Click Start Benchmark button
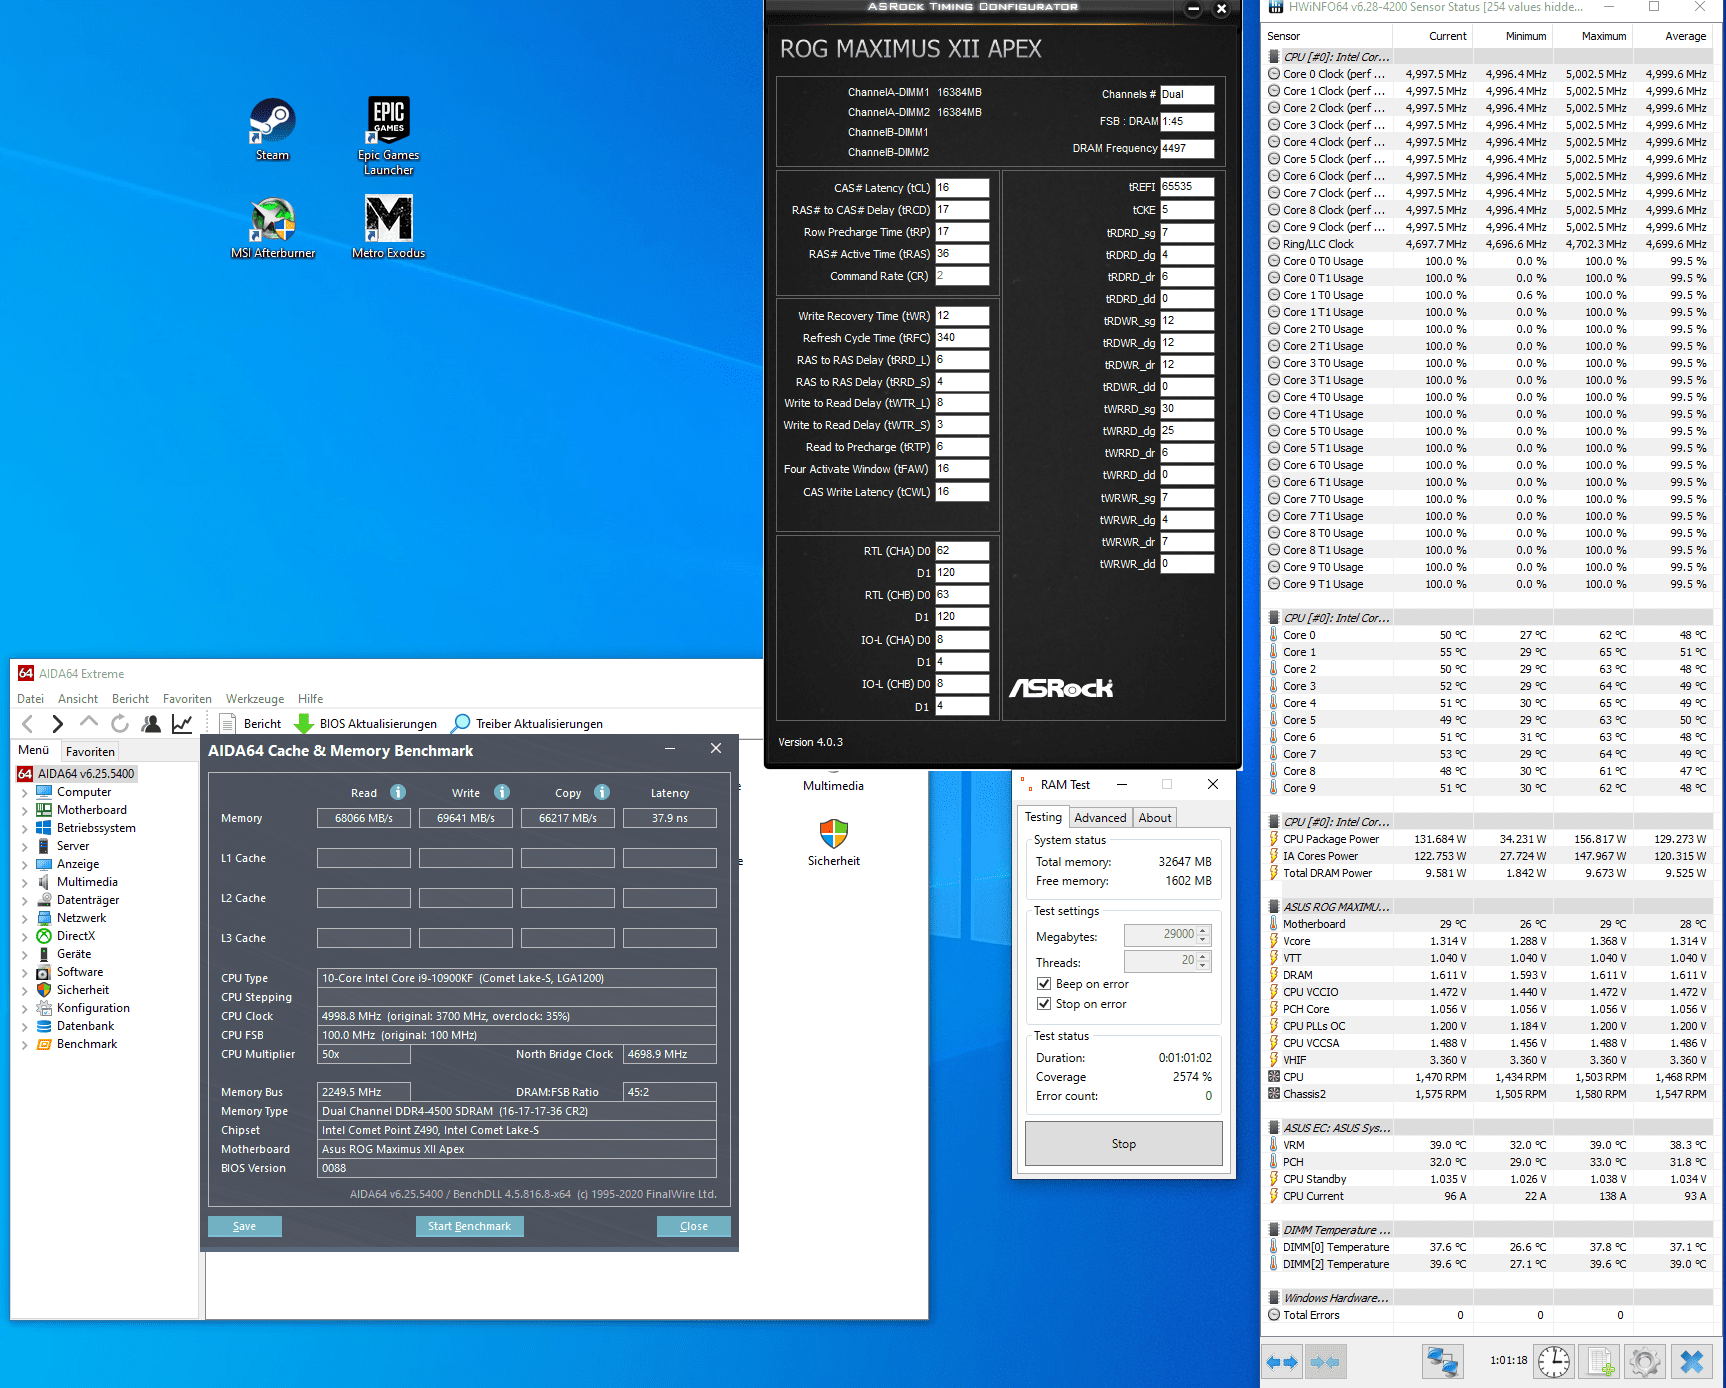 tap(469, 1226)
